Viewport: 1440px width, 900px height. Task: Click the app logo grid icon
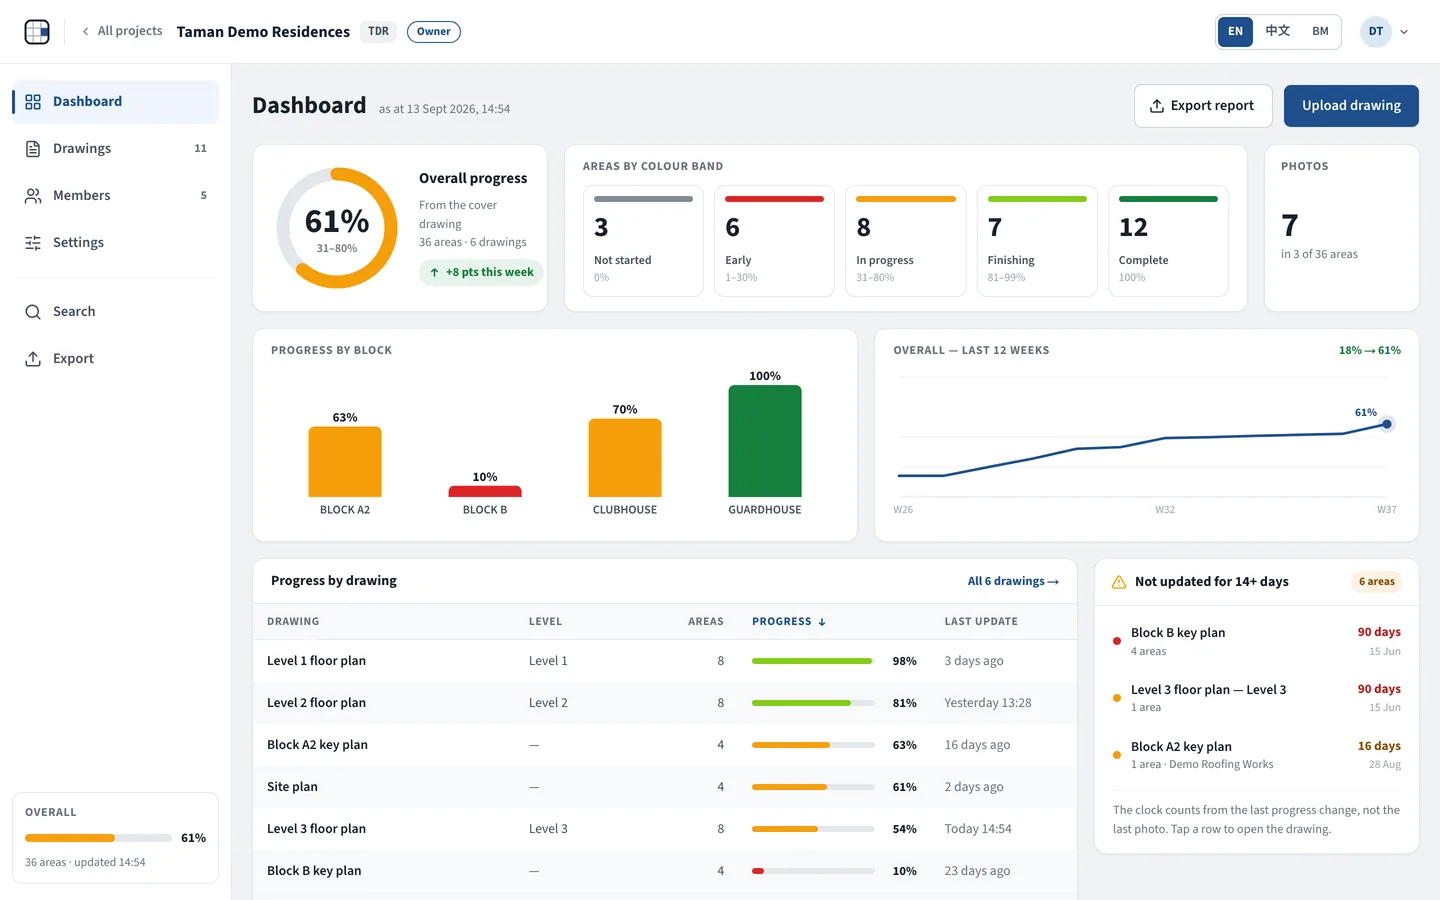click(x=37, y=32)
